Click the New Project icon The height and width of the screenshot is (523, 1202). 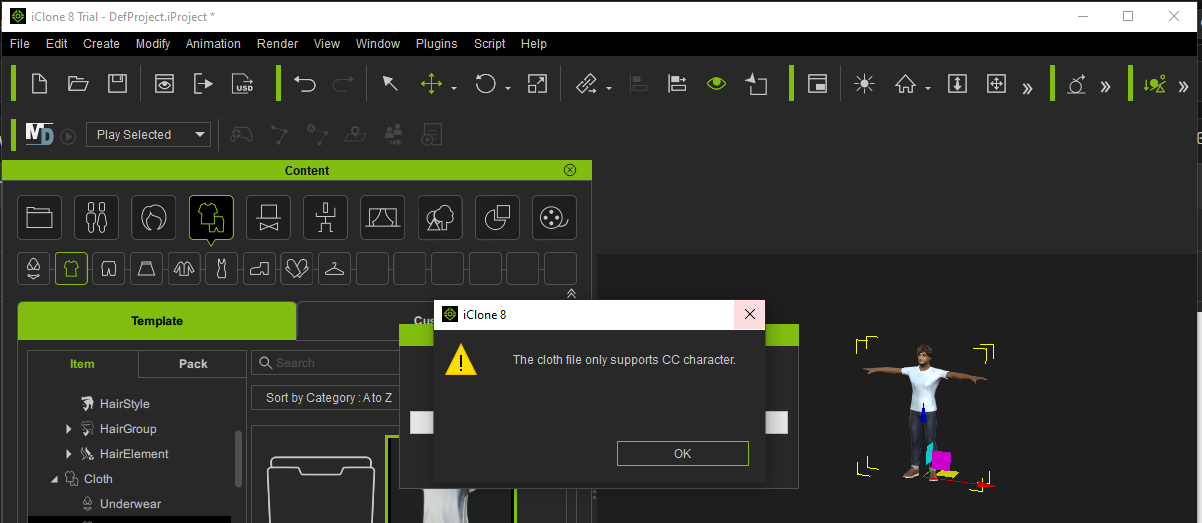(39, 84)
